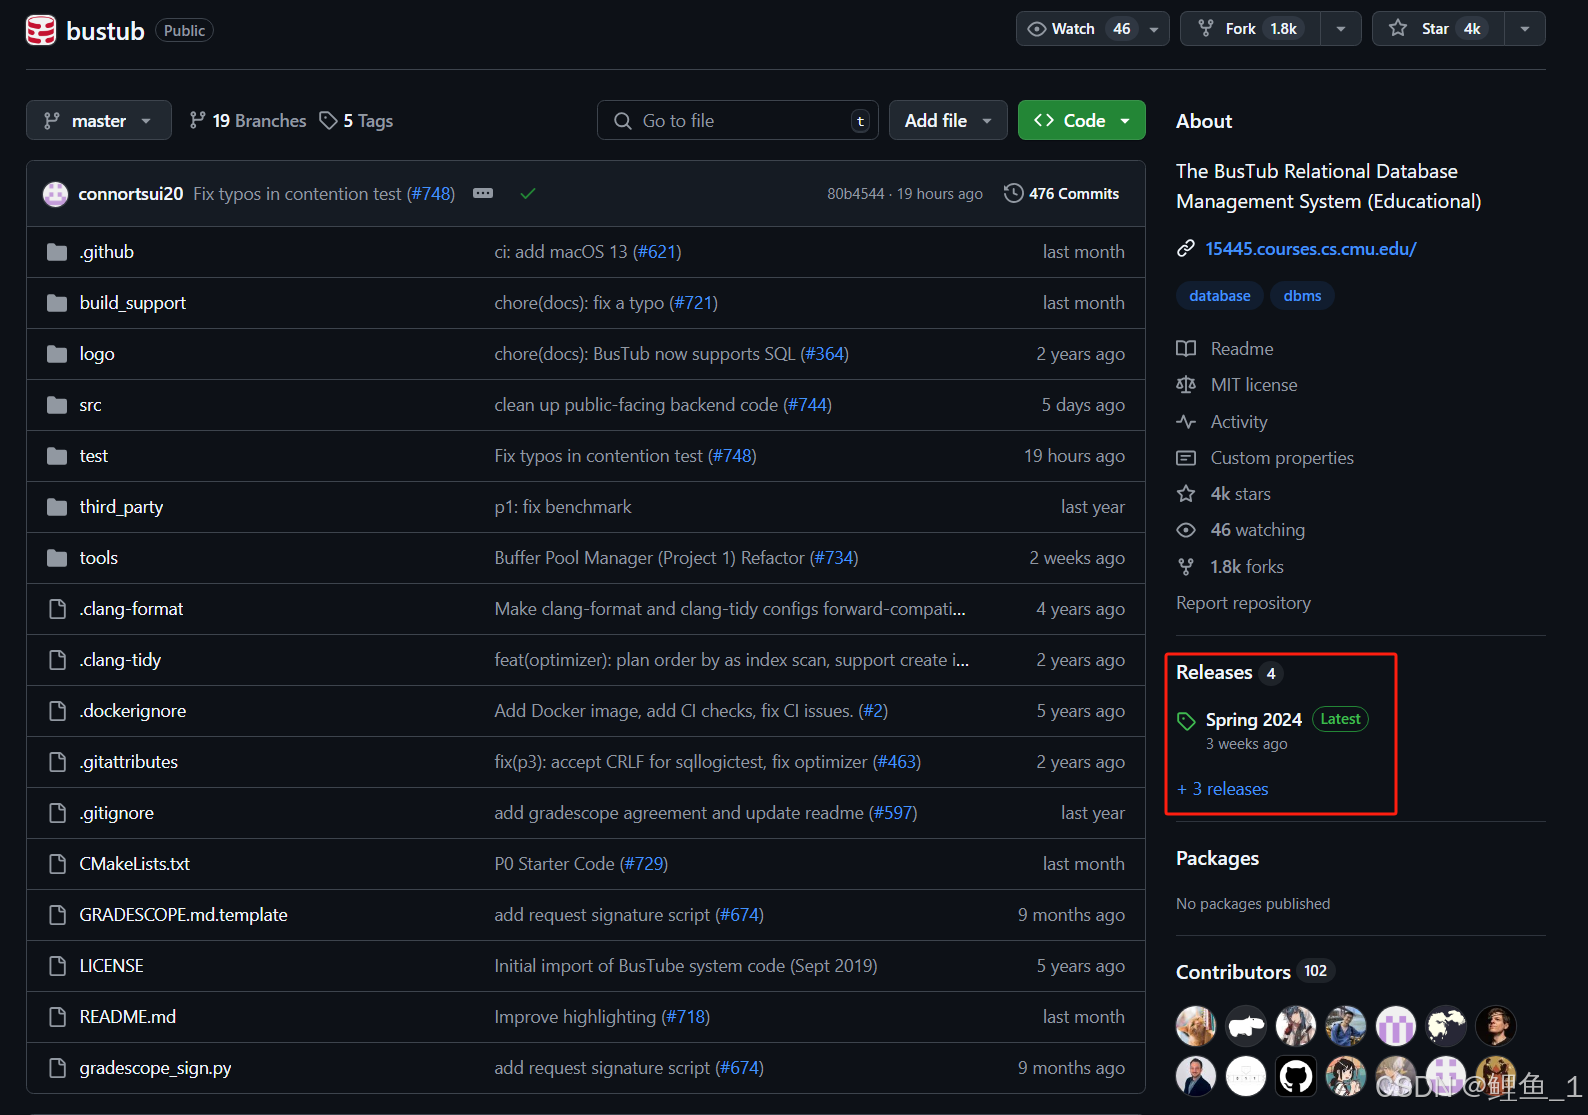The width and height of the screenshot is (1588, 1115).
Task: Open the GRADESCOPE.md.template file
Action: [x=183, y=915]
